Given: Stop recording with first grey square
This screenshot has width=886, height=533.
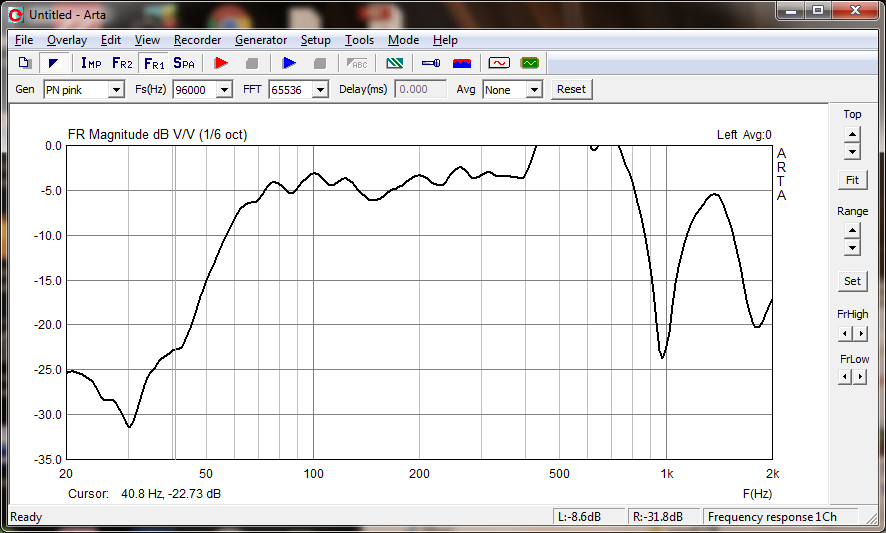Looking at the screenshot, I should click(252, 63).
